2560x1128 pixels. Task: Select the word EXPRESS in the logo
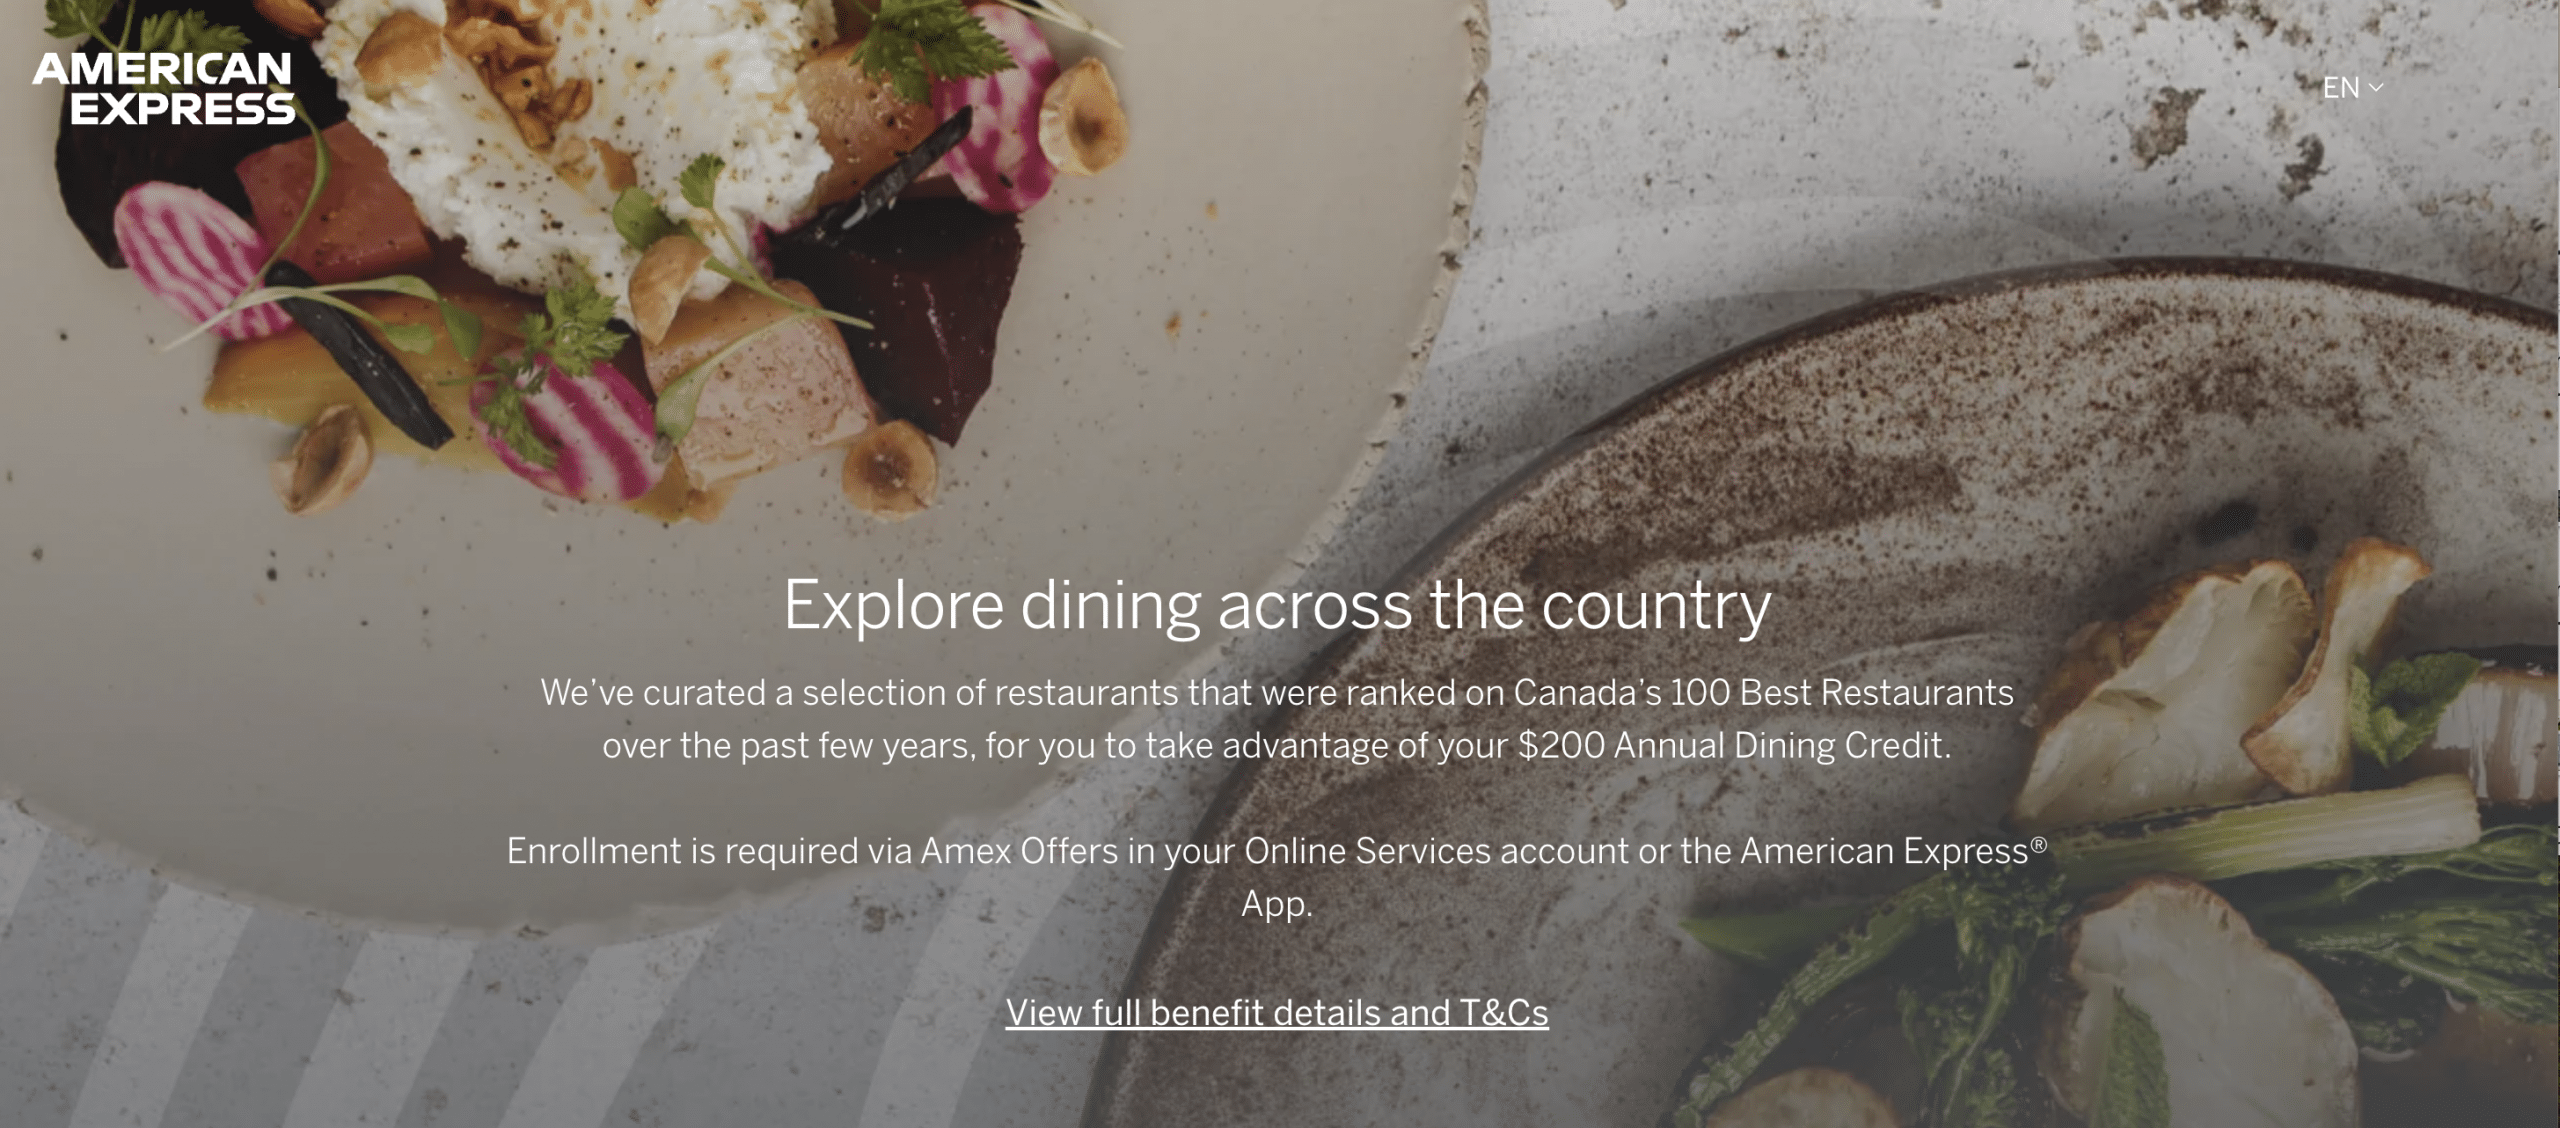pyautogui.click(x=183, y=108)
